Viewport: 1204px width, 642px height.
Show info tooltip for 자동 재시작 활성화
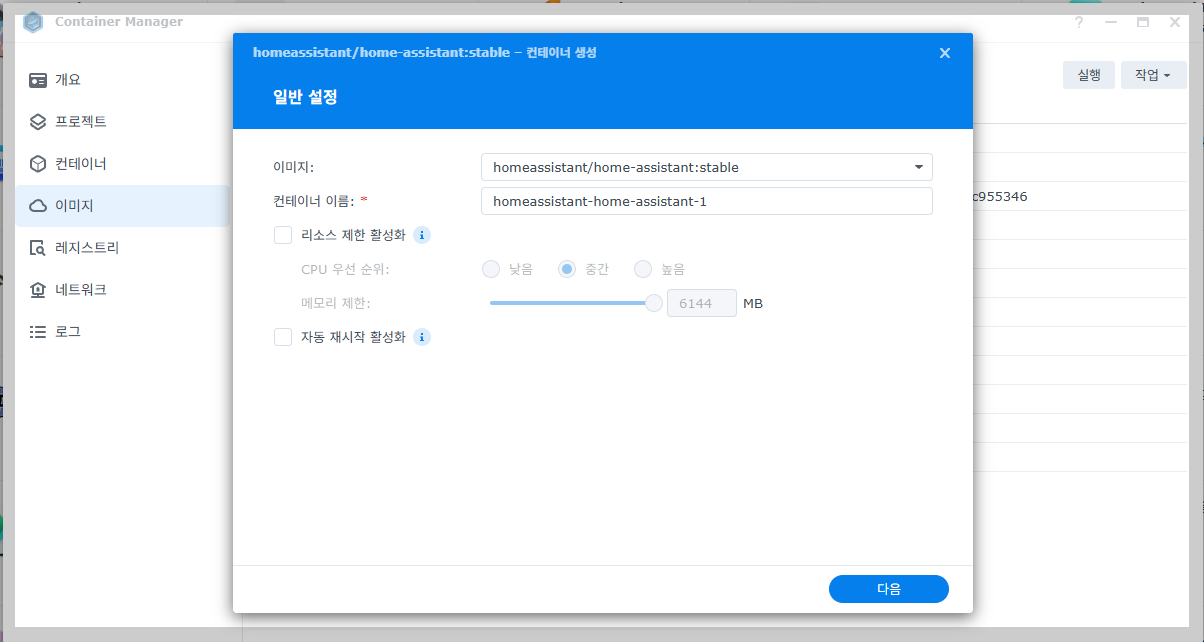pyautogui.click(x=422, y=338)
